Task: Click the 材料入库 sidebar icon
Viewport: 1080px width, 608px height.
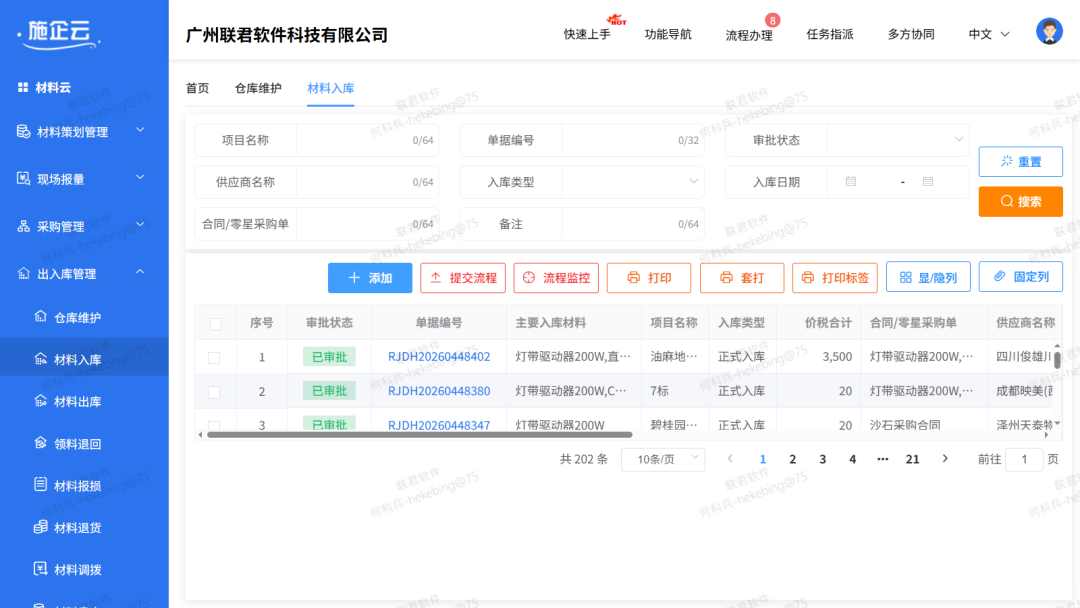Action: click(41, 359)
